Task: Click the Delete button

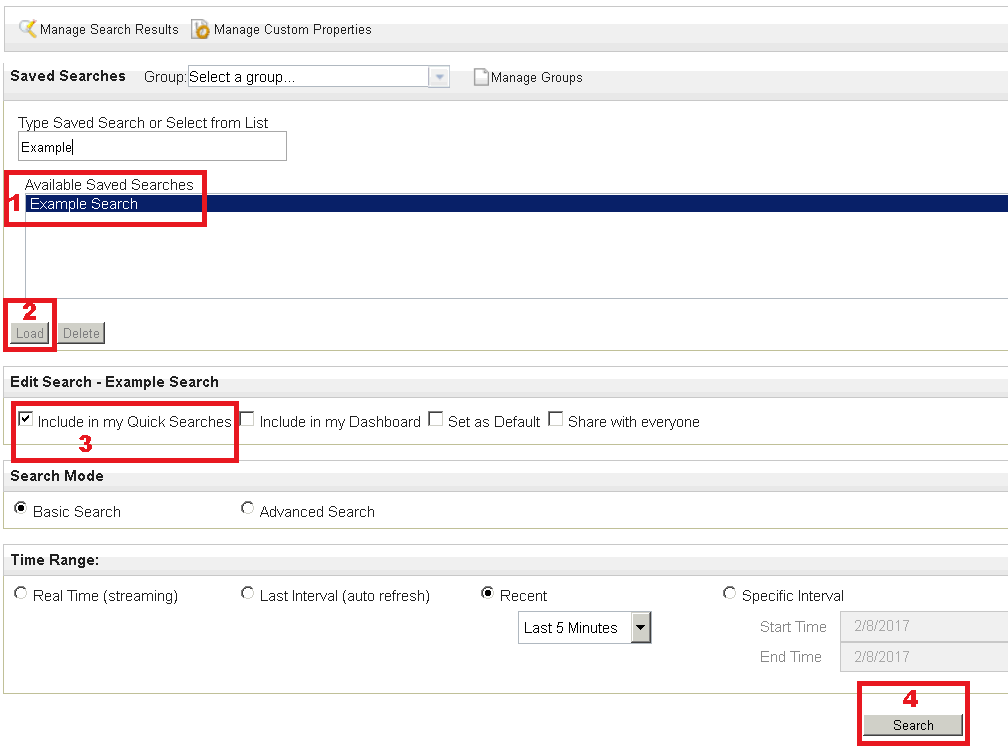Action: (81, 333)
